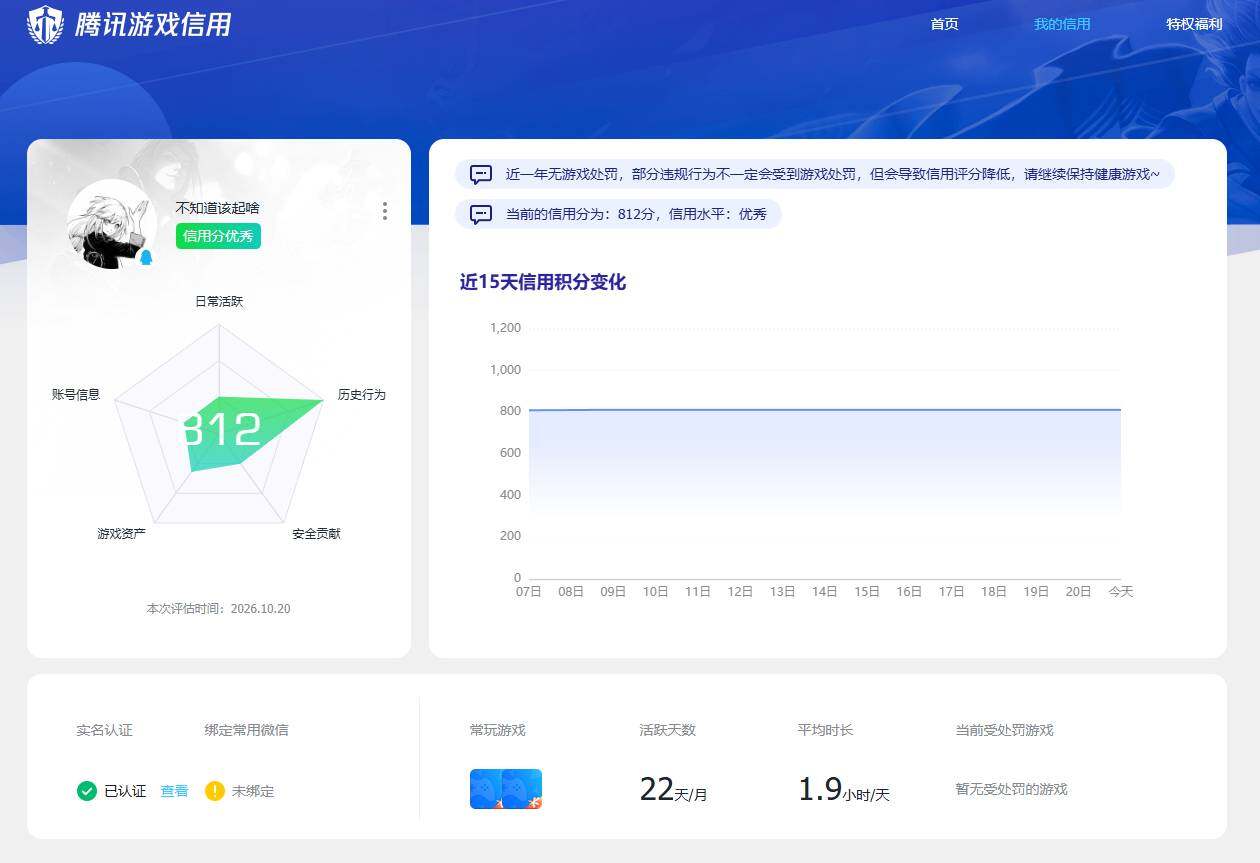Click the 812 score on radar chart

coord(222,429)
